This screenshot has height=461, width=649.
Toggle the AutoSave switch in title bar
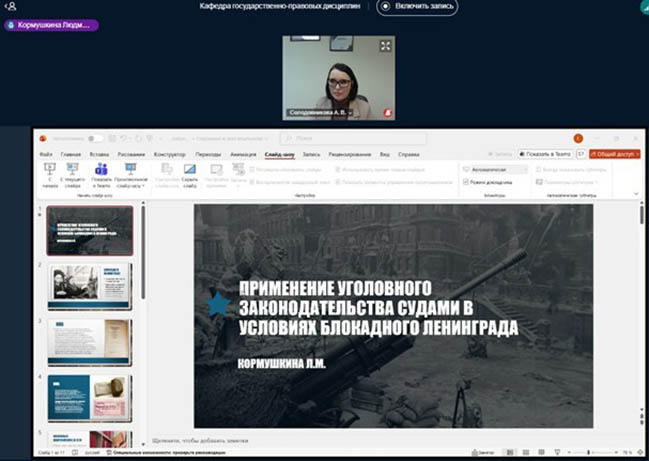[95, 138]
